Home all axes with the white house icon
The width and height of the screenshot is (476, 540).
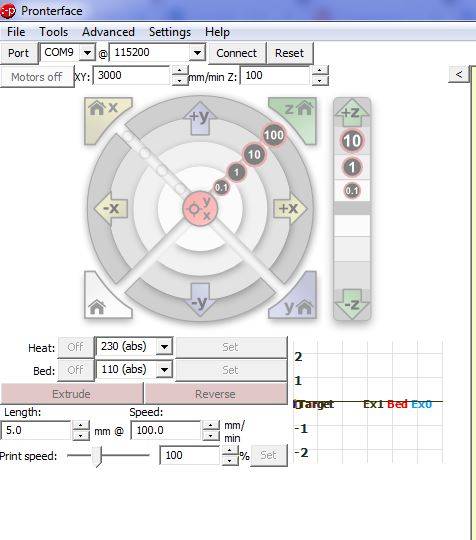tap(104, 300)
